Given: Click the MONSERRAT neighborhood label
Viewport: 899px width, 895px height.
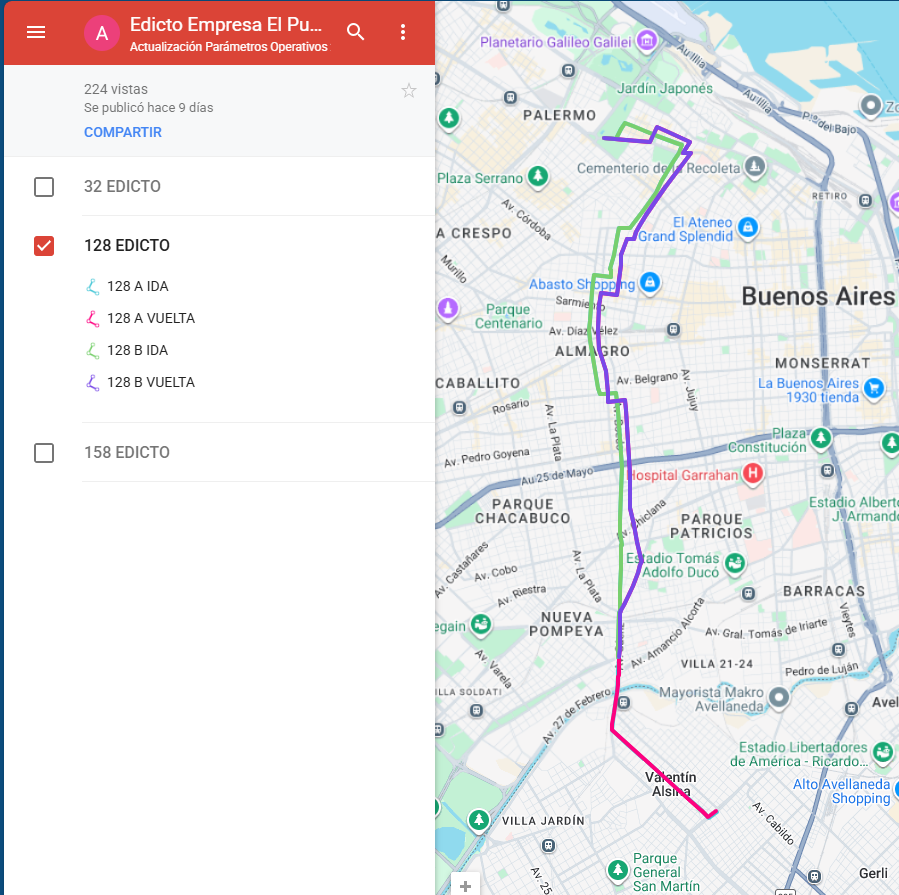Looking at the screenshot, I should [822, 363].
